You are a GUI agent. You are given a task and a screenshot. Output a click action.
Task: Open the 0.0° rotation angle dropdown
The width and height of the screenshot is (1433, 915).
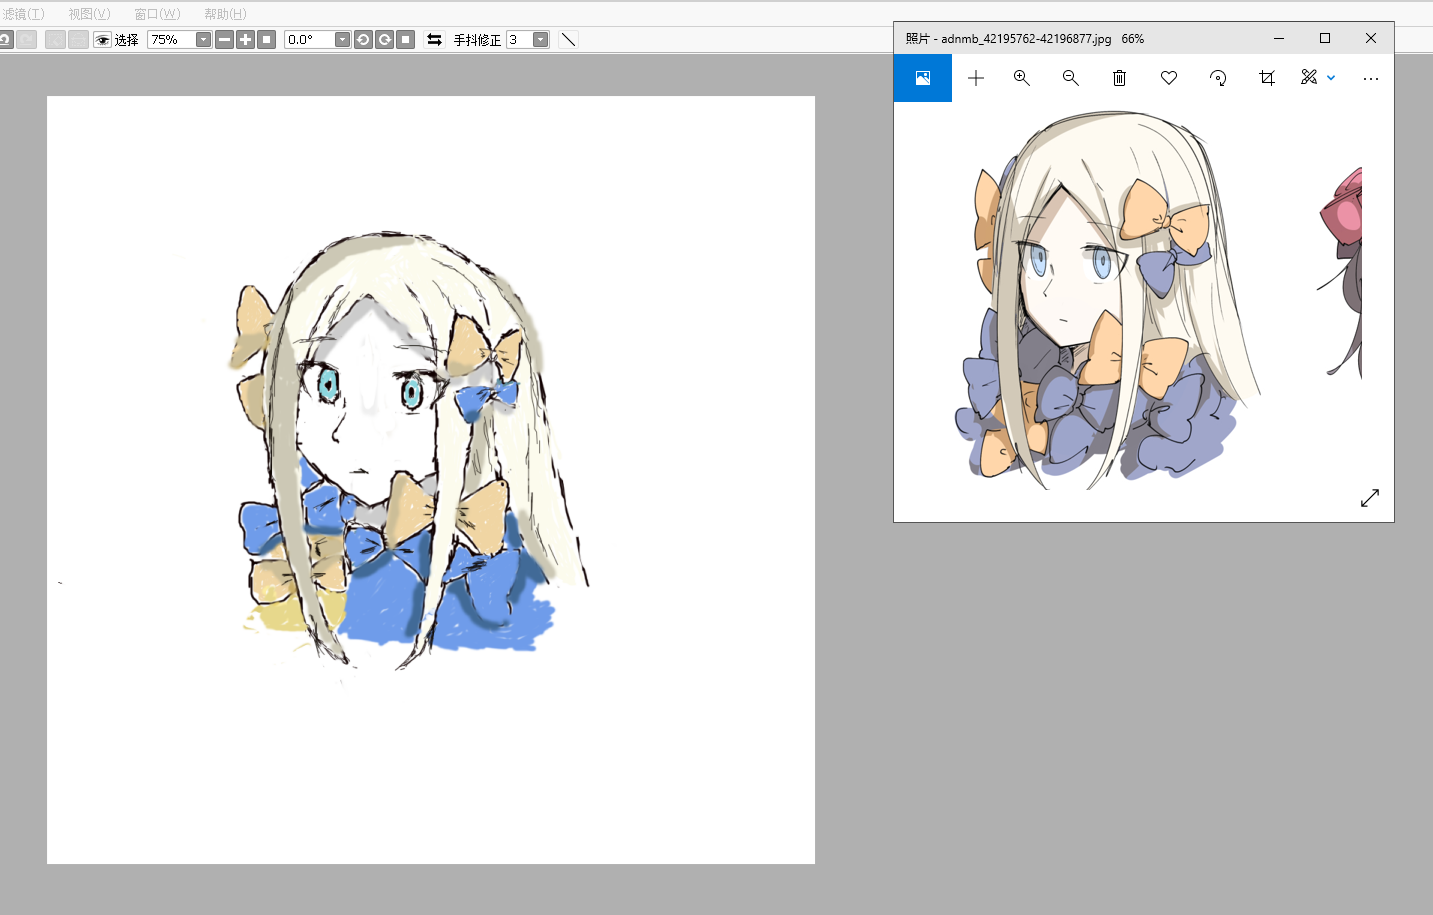(342, 40)
